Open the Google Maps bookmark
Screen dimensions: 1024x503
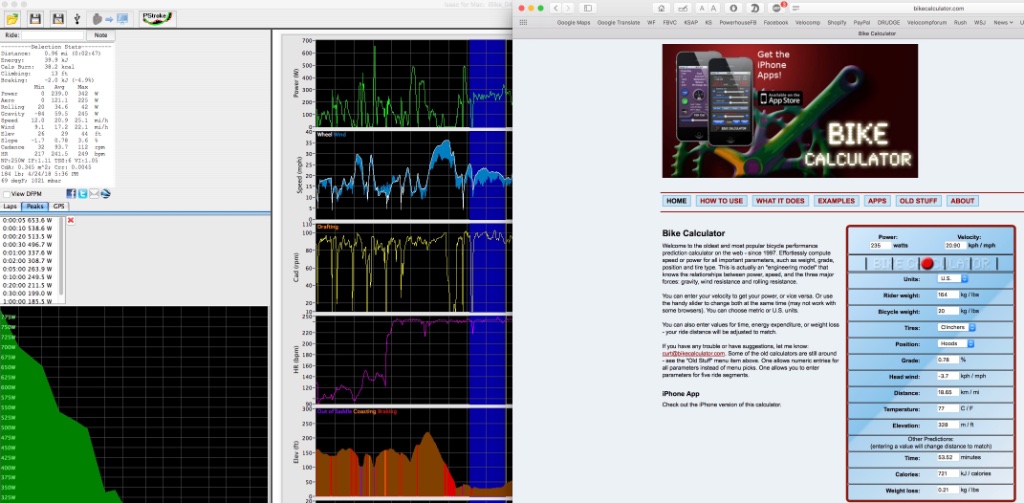[x=575, y=22]
